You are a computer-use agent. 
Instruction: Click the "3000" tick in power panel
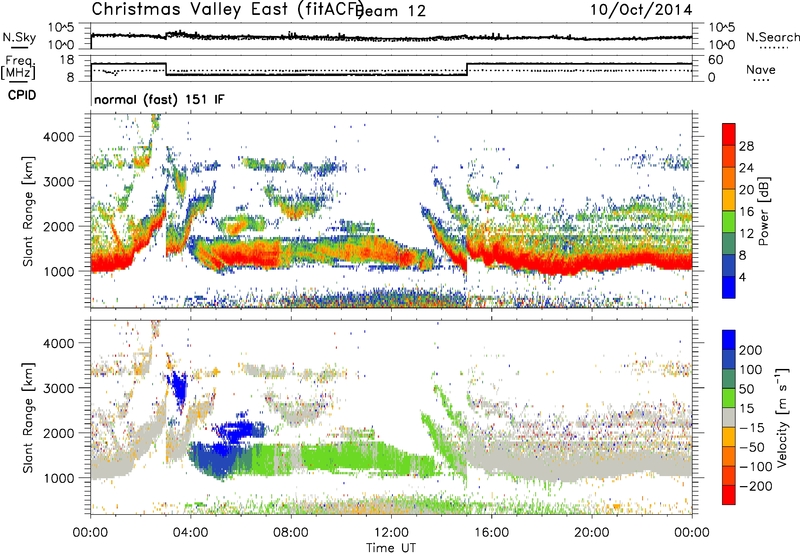coord(59,182)
